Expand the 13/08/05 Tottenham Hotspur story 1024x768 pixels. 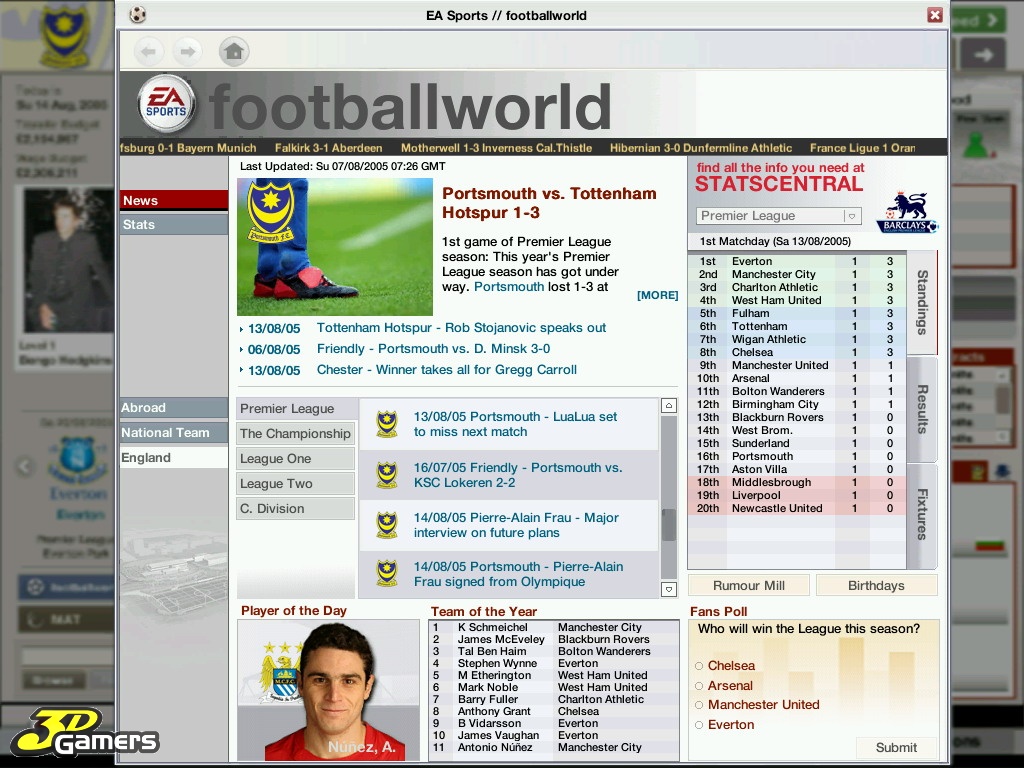461,328
